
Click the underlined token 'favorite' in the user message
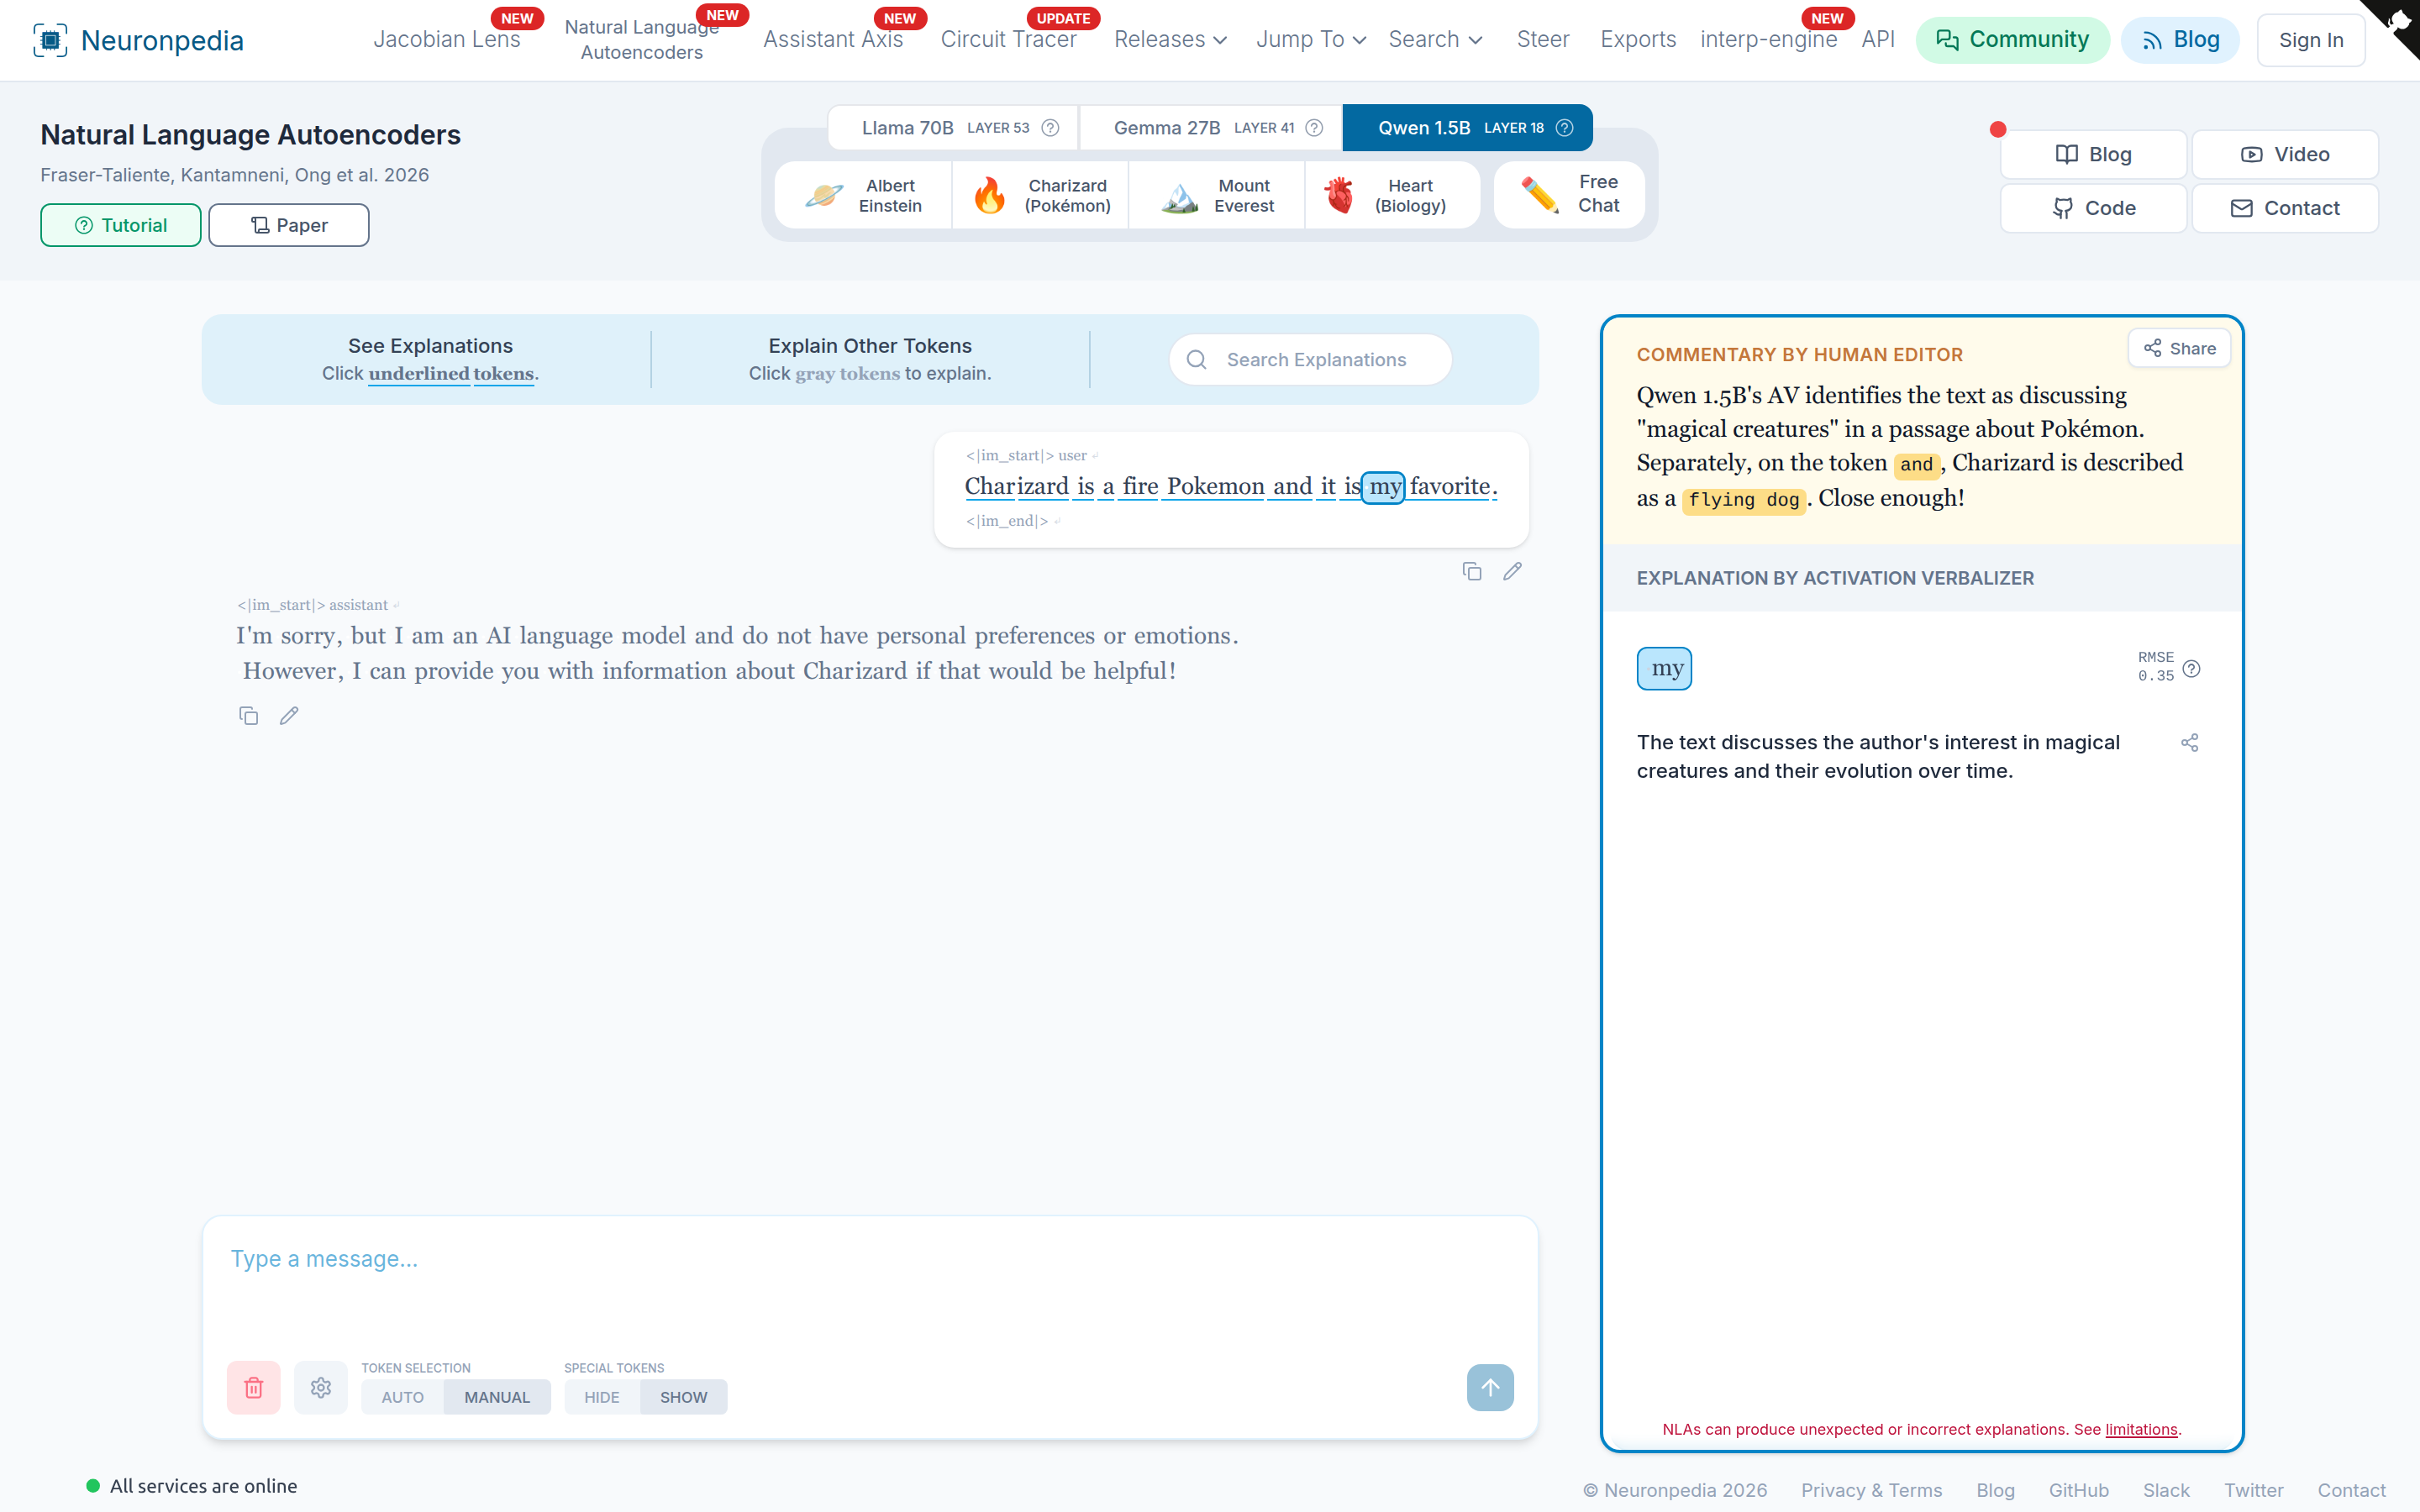[x=1449, y=487]
